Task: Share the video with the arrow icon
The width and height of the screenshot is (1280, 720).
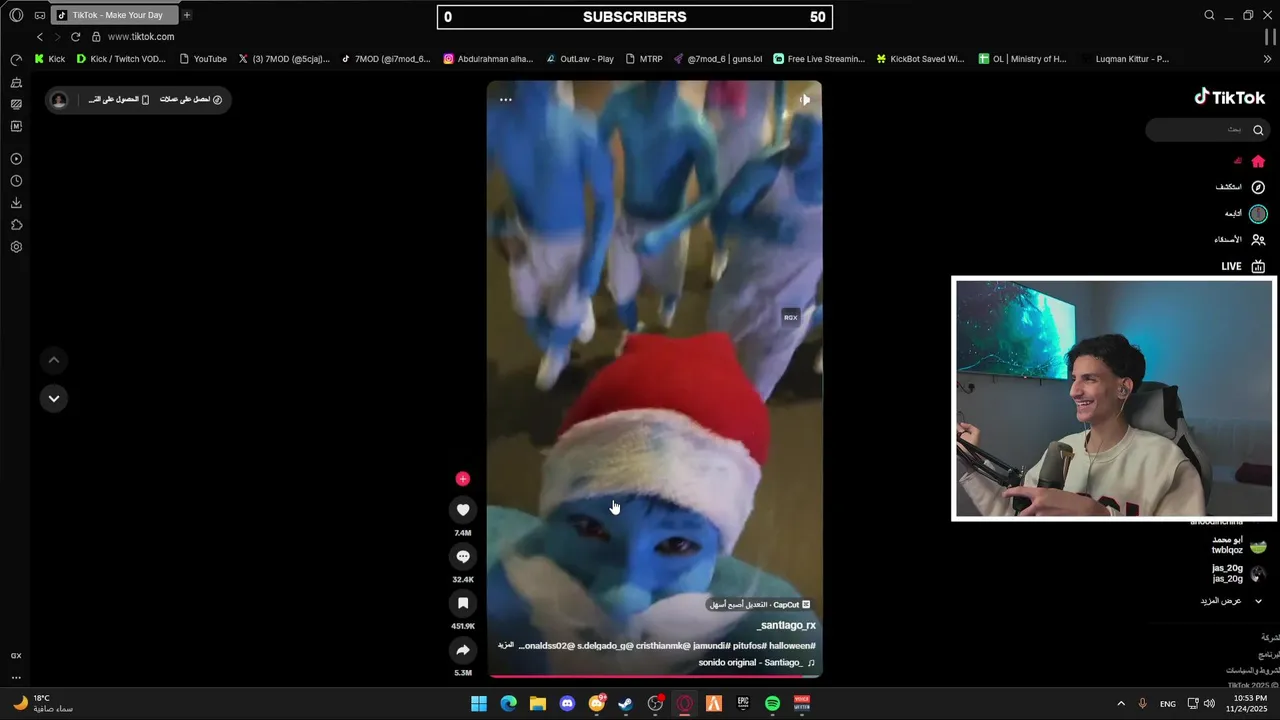Action: tap(463, 650)
